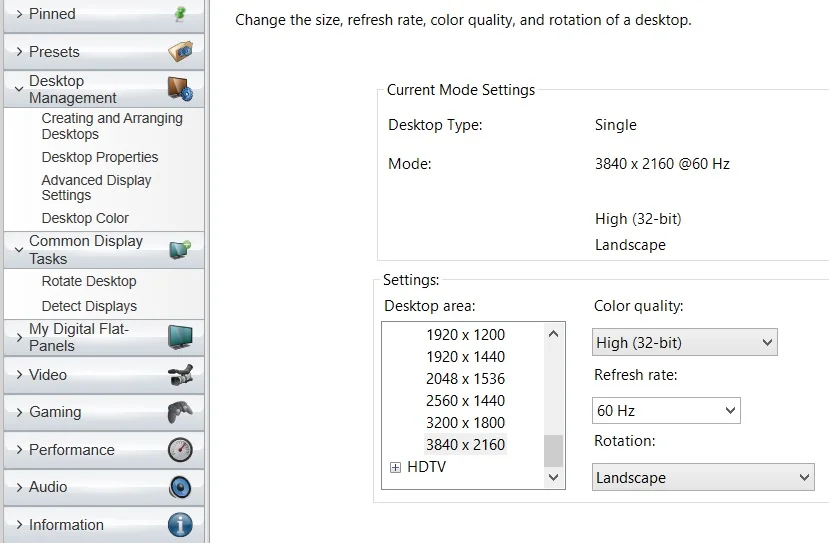Viewport: 829px width, 543px height.
Task: Expand the My Digital Flat-Panels chevron
Action: (x=19, y=337)
